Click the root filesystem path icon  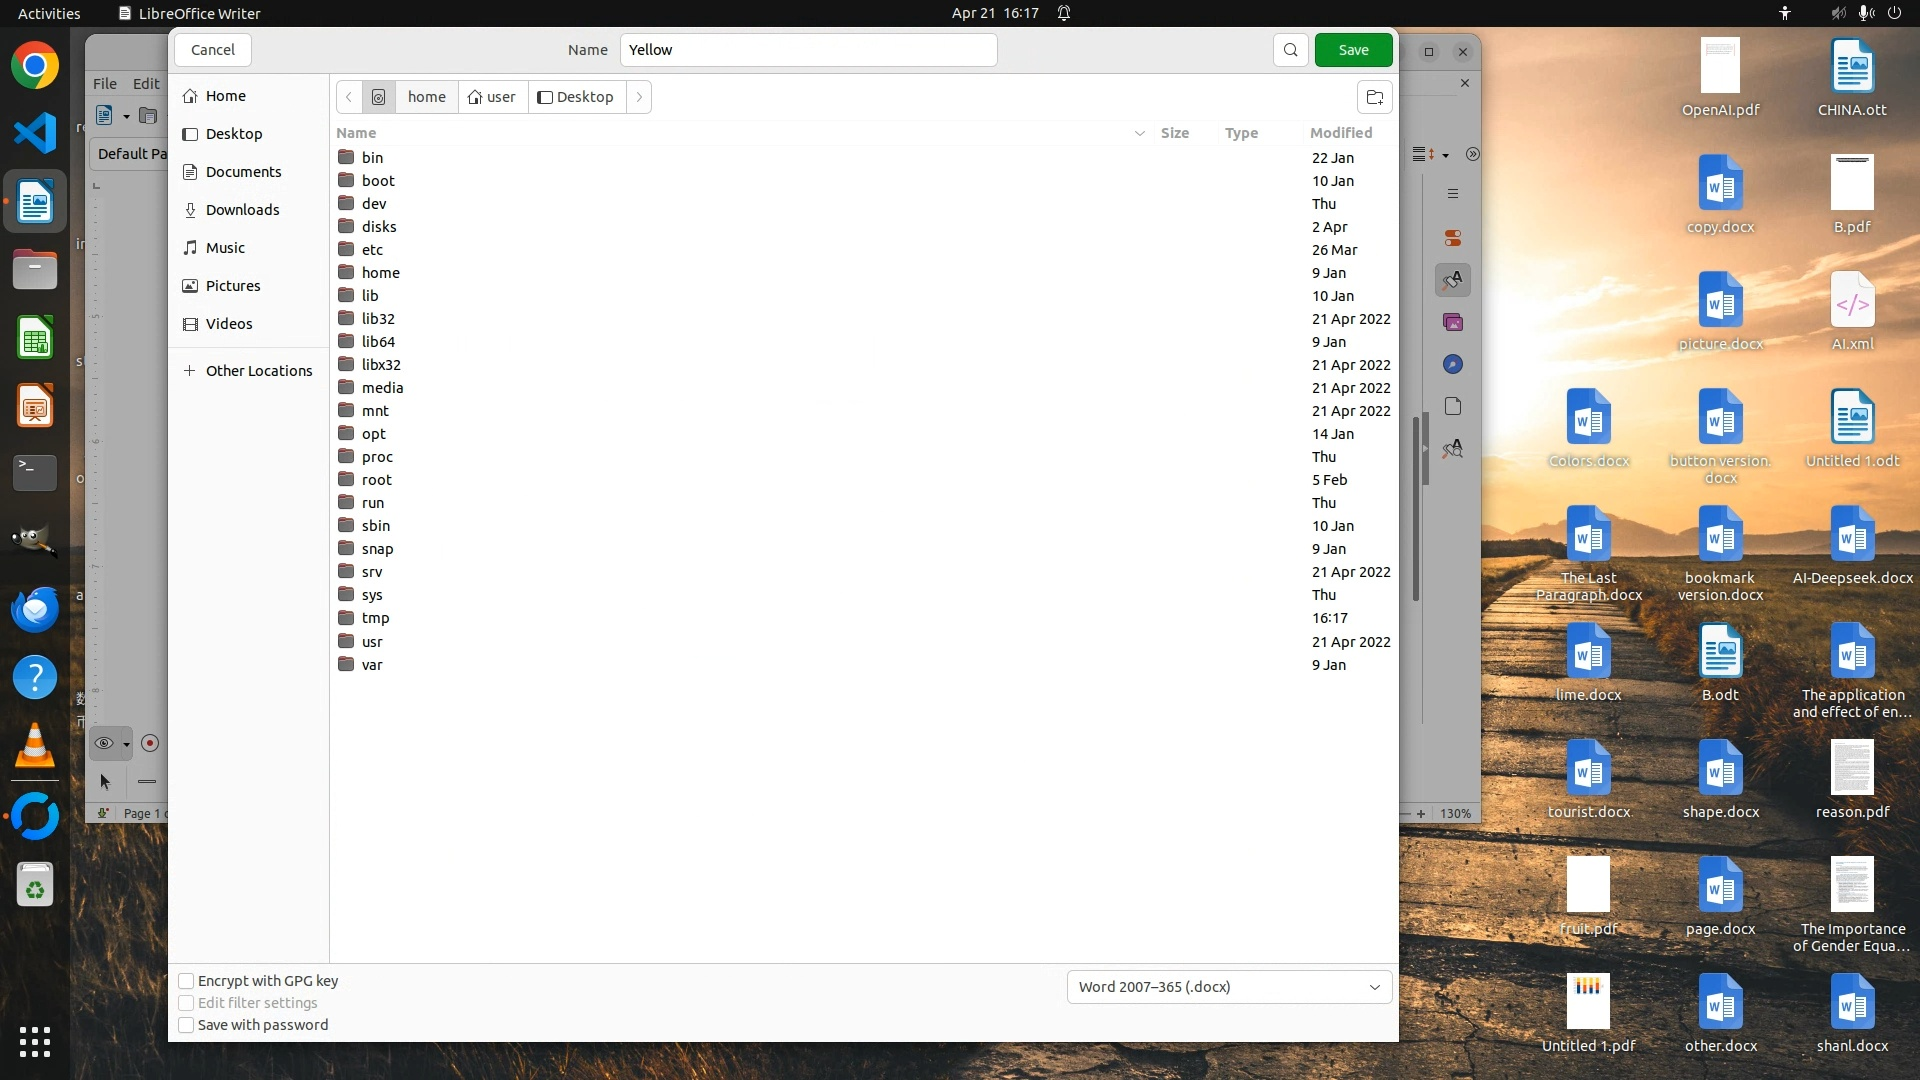pos(378,97)
